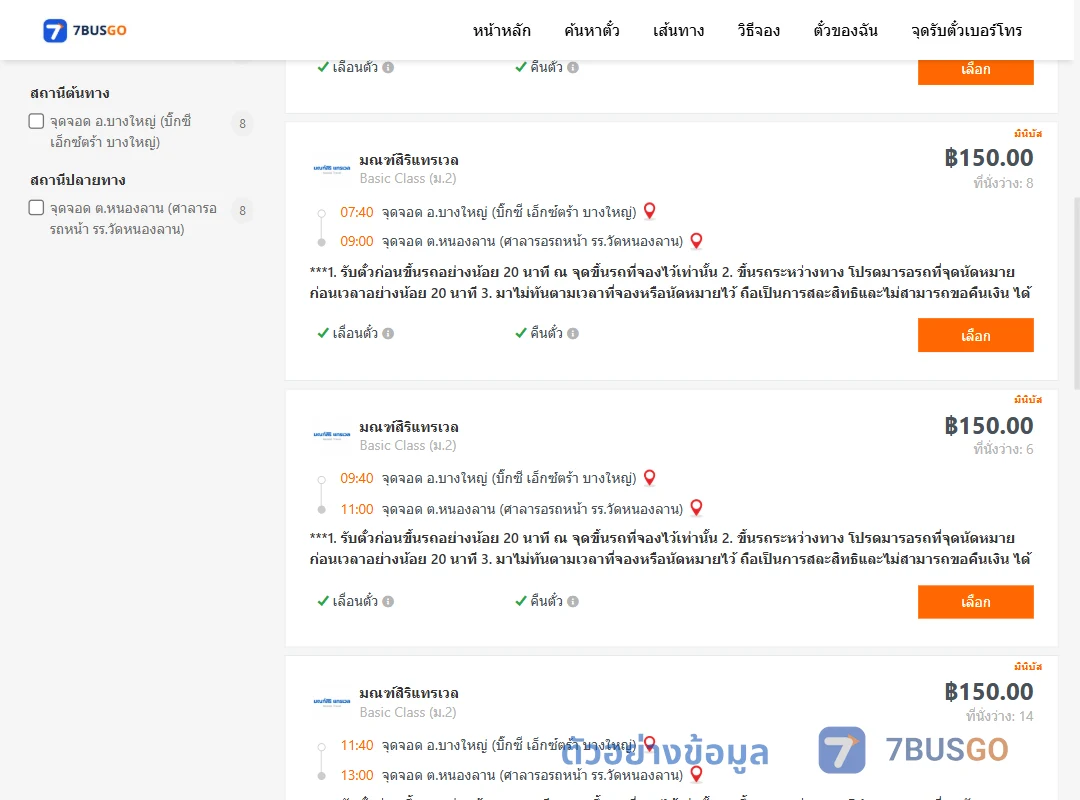Click the สถานีต้นทาง filter heading
This screenshot has height=800, width=1080.
[x=70, y=93]
